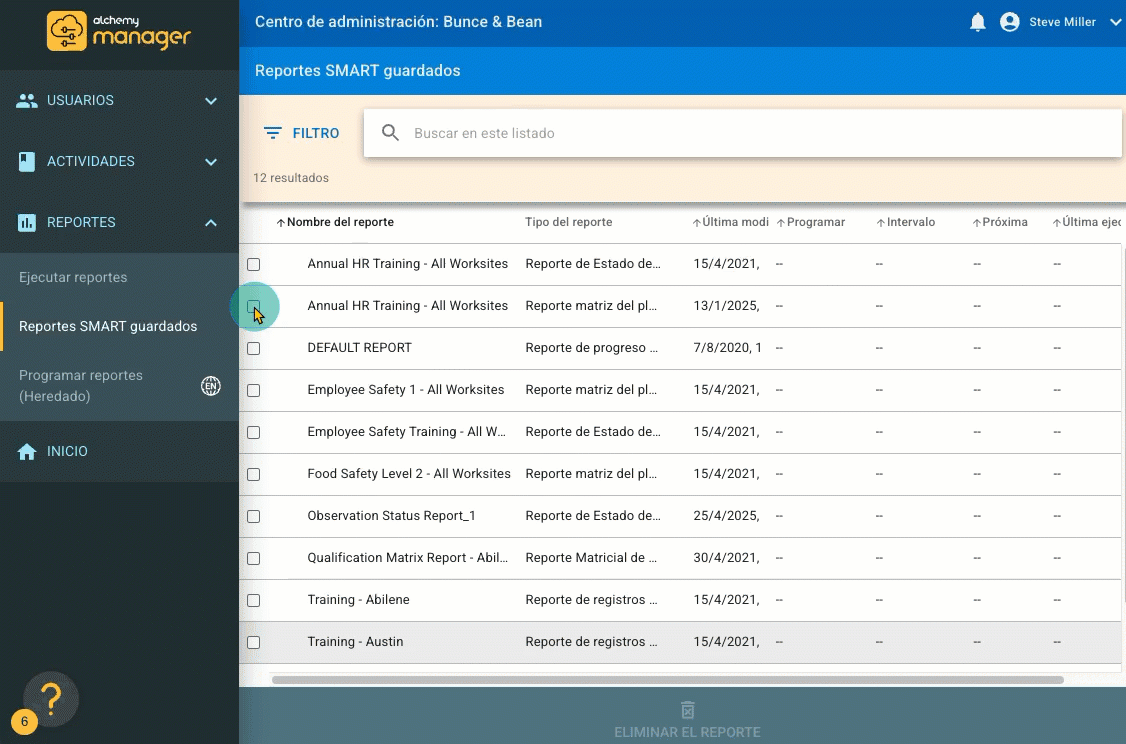
Task: Tick the Observation Status Report_1 checkbox
Action: point(253,516)
